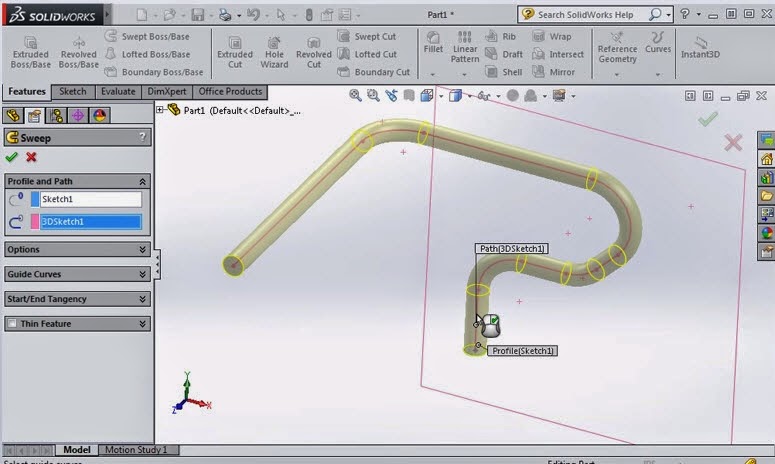Switch to the DimXpert tab
The image size is (775, 464).
(x=167, y=91)
